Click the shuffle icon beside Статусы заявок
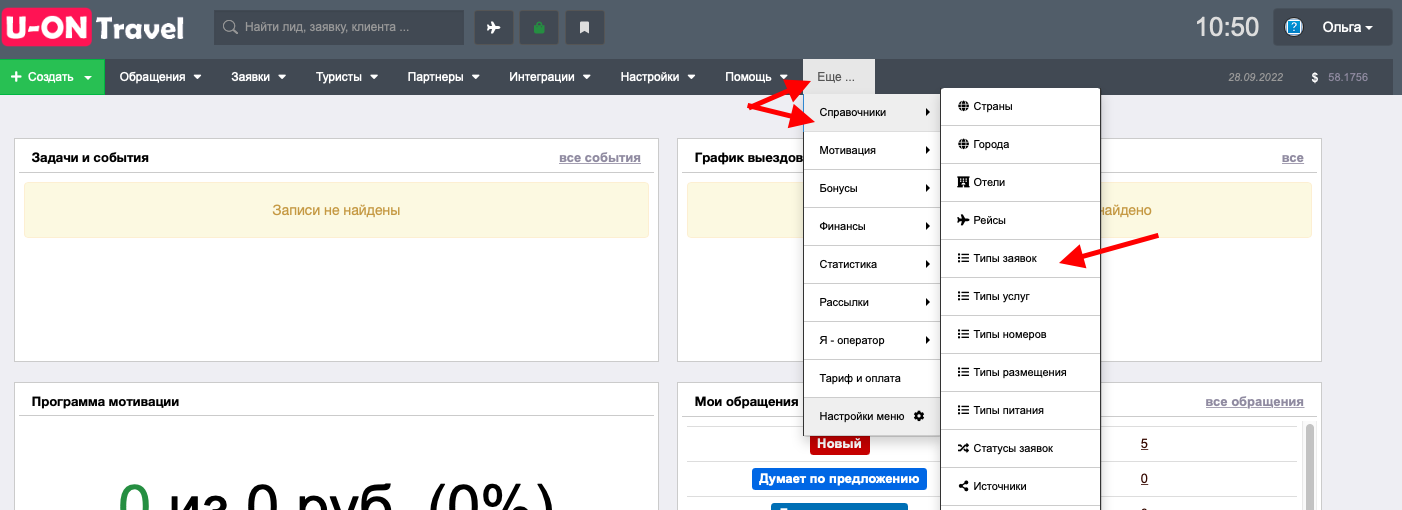This screenshot has width=1402, height=510. click(963, 448)
